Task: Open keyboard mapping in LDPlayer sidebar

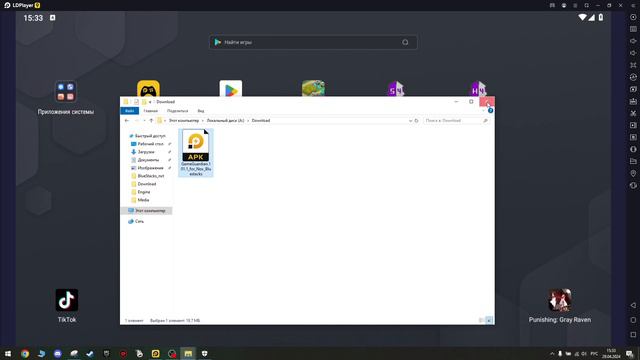Action: [633, 29]
